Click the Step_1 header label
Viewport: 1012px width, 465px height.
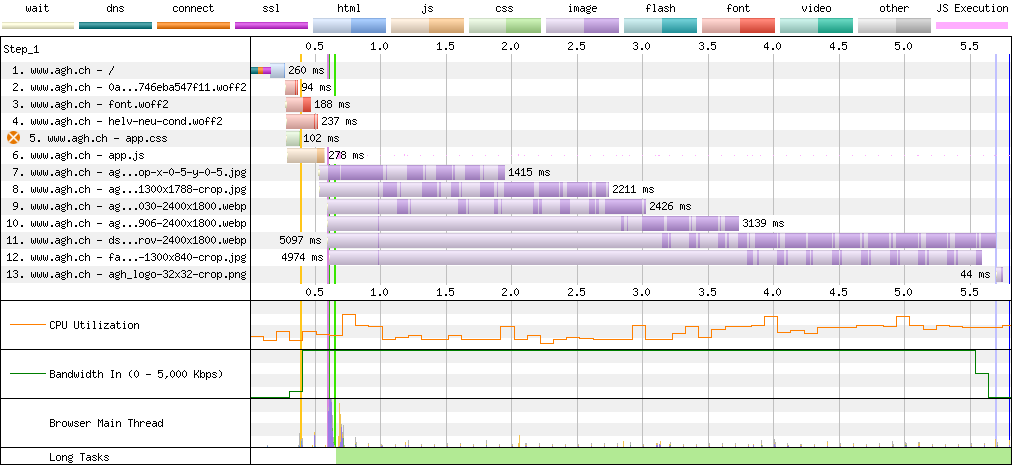click(21, 49)
